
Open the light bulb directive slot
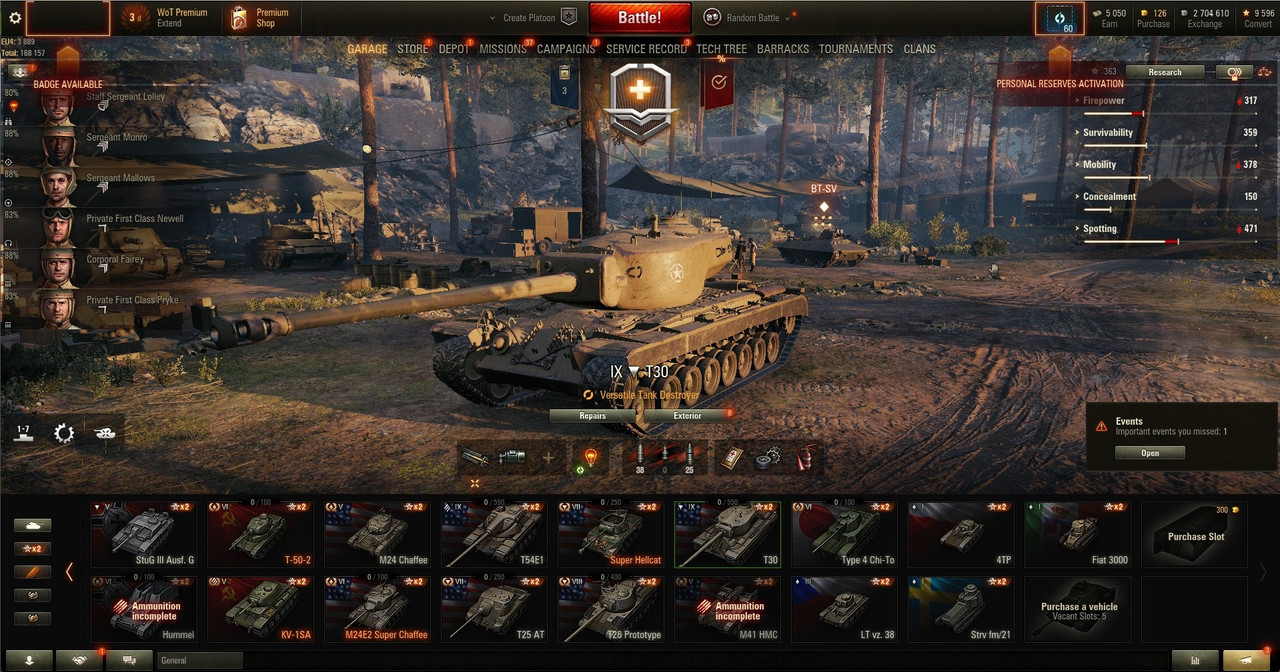(590, 458)
